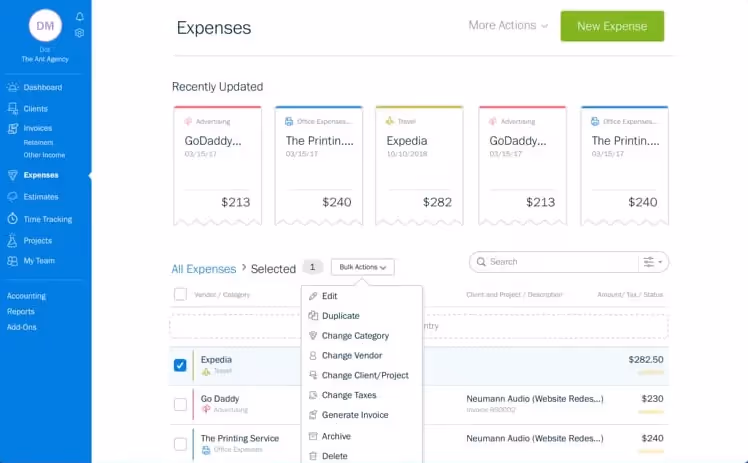Viewport: 748px width, 463px height.
Task: Click Office Expenses icon under The Printing Service row
Action: pyautogui.click(x=206, y=450)
